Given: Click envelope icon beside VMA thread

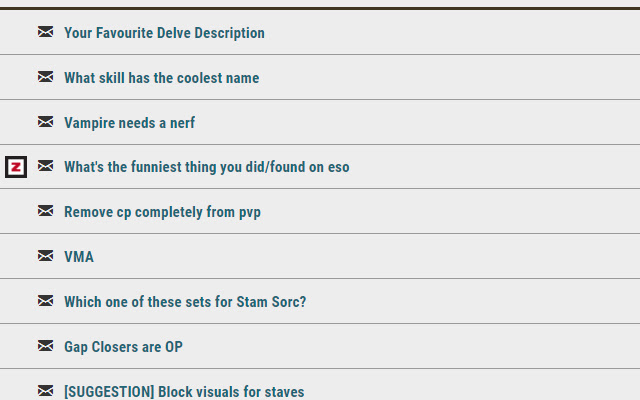Looking at the screenshot, I should (x=45, y=256).
